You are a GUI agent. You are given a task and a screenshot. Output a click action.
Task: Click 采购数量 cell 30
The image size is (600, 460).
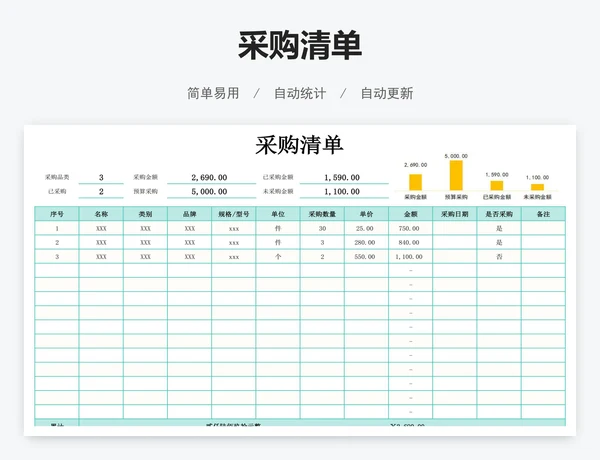322,228
